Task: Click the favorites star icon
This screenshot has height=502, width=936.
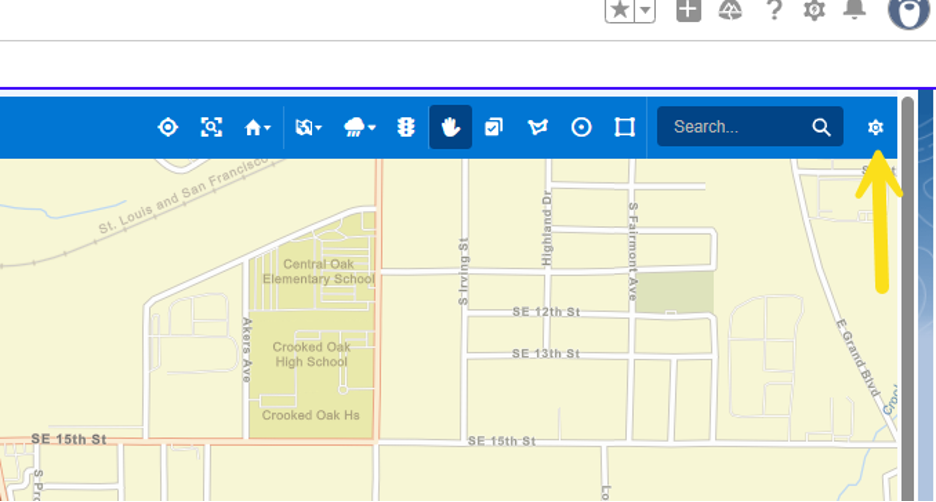Action: pyautogui.click(x=620, y=10)
